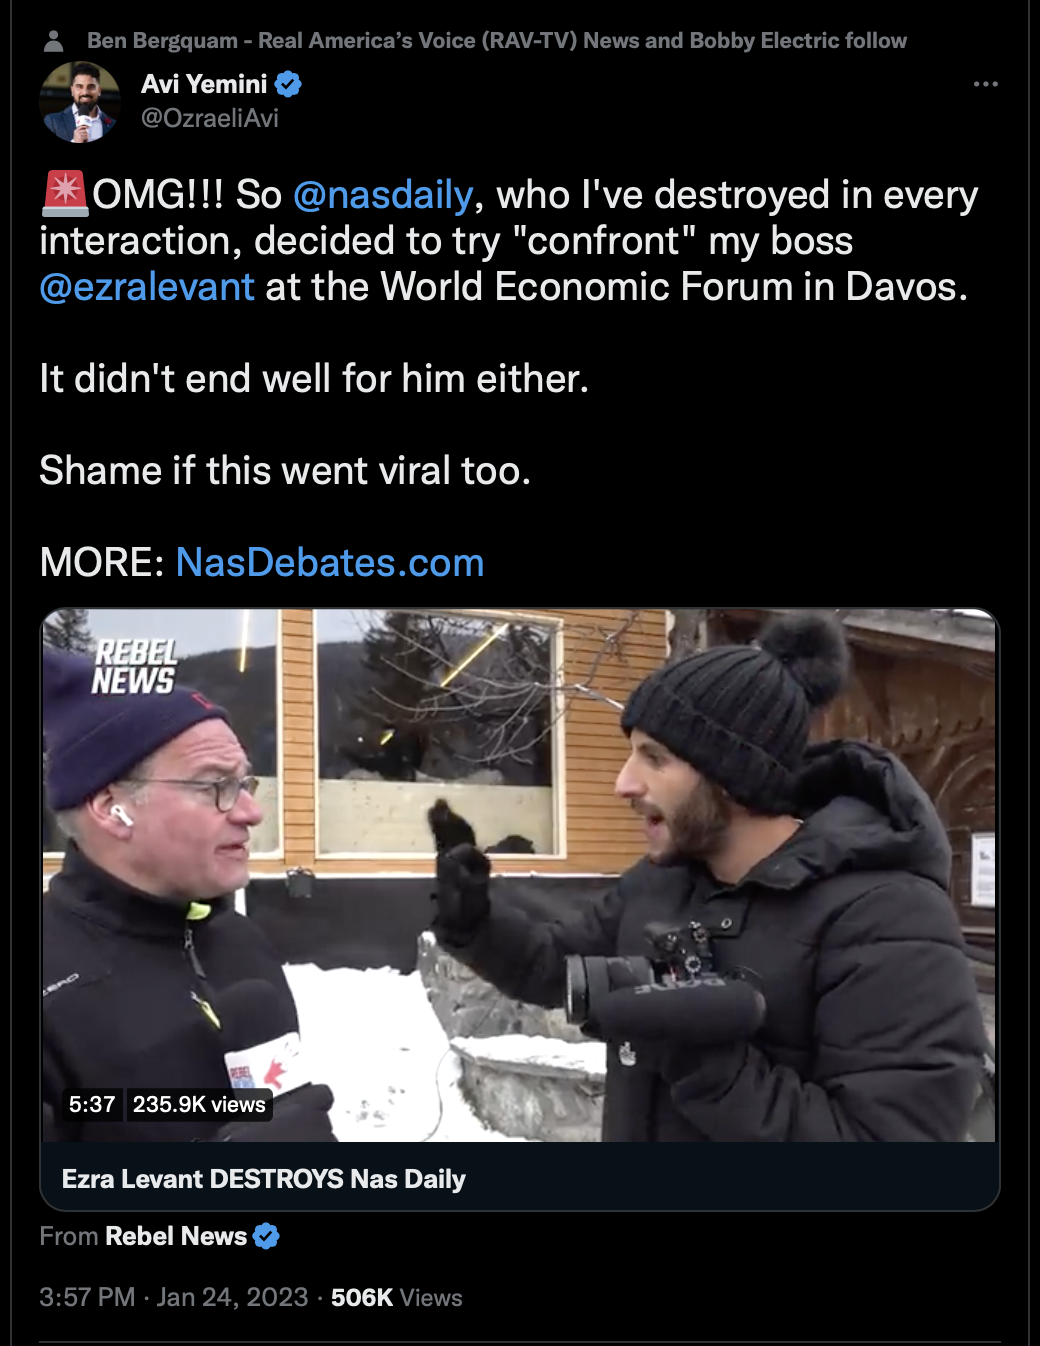Open the NasDebates.com link
The width and height of the screenshot is (1040, 1346).
(x=330, y=563)
